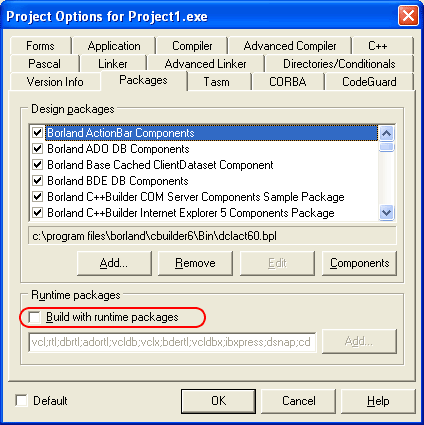Click the list scroll up arrow

pyautogui.click(x=386, y=134)
